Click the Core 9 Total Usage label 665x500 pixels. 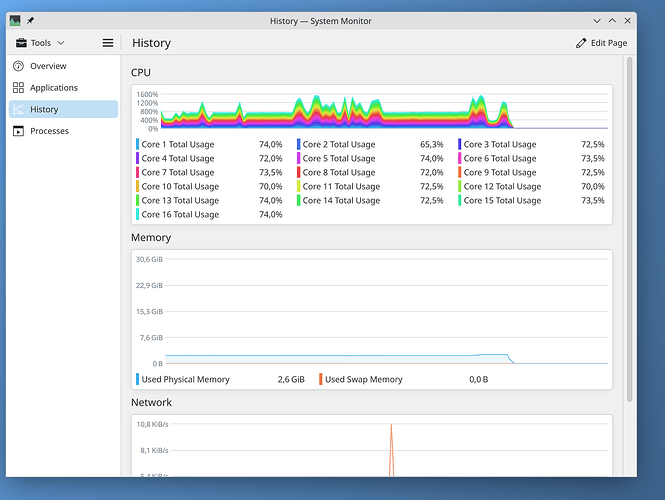pos(500,172)
